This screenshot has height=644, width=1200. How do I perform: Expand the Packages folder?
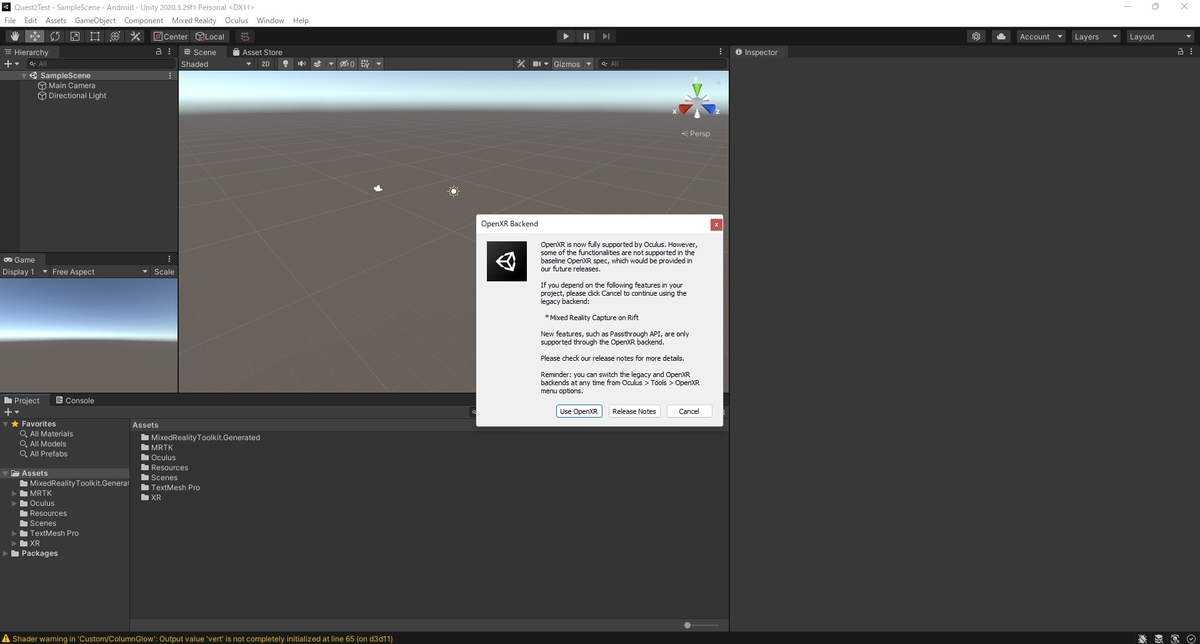point(6,553)
